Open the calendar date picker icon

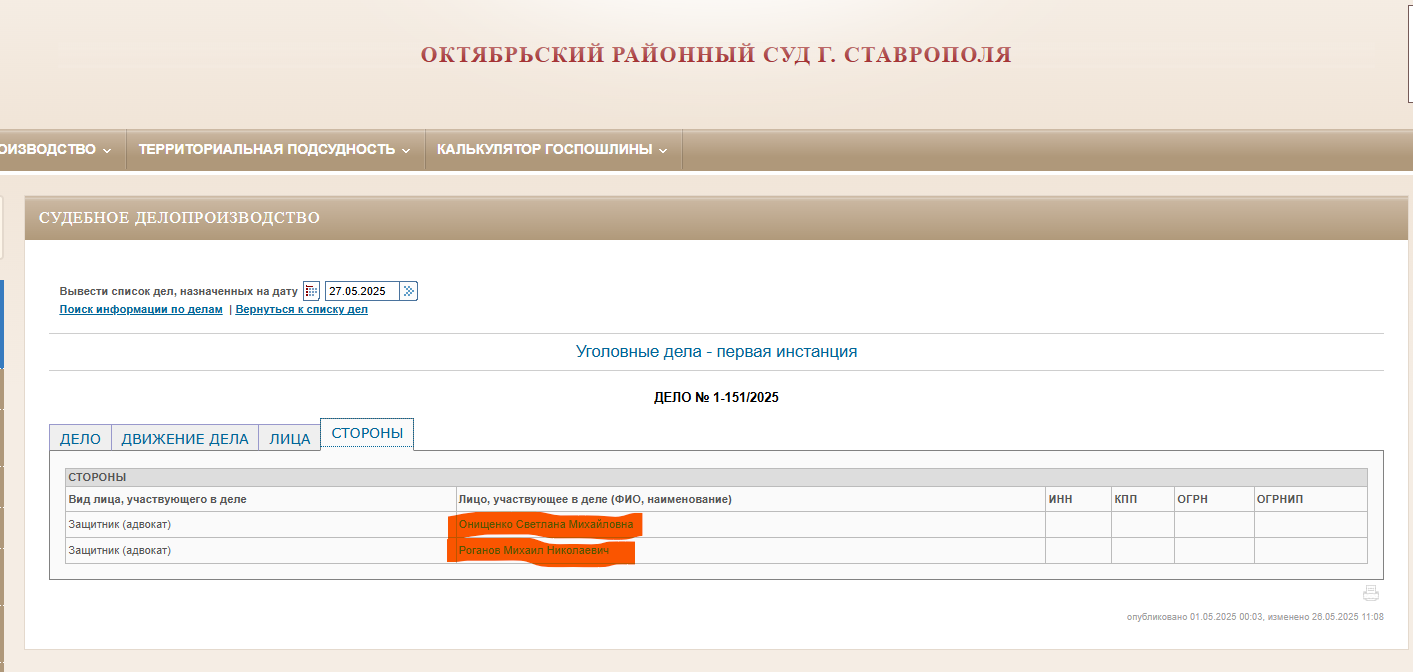pos(311,291)
